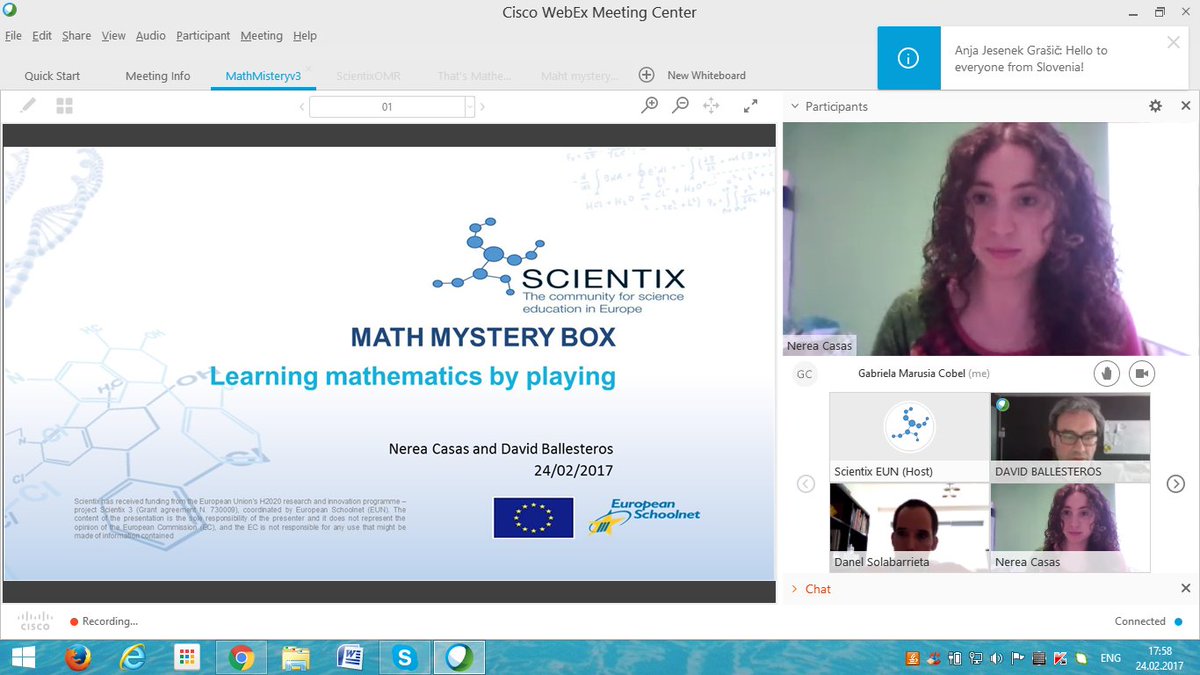Viewport: 1200px width, 675px height.
Task: Open File Explorer from the taskbar
Action: (295, 657)
